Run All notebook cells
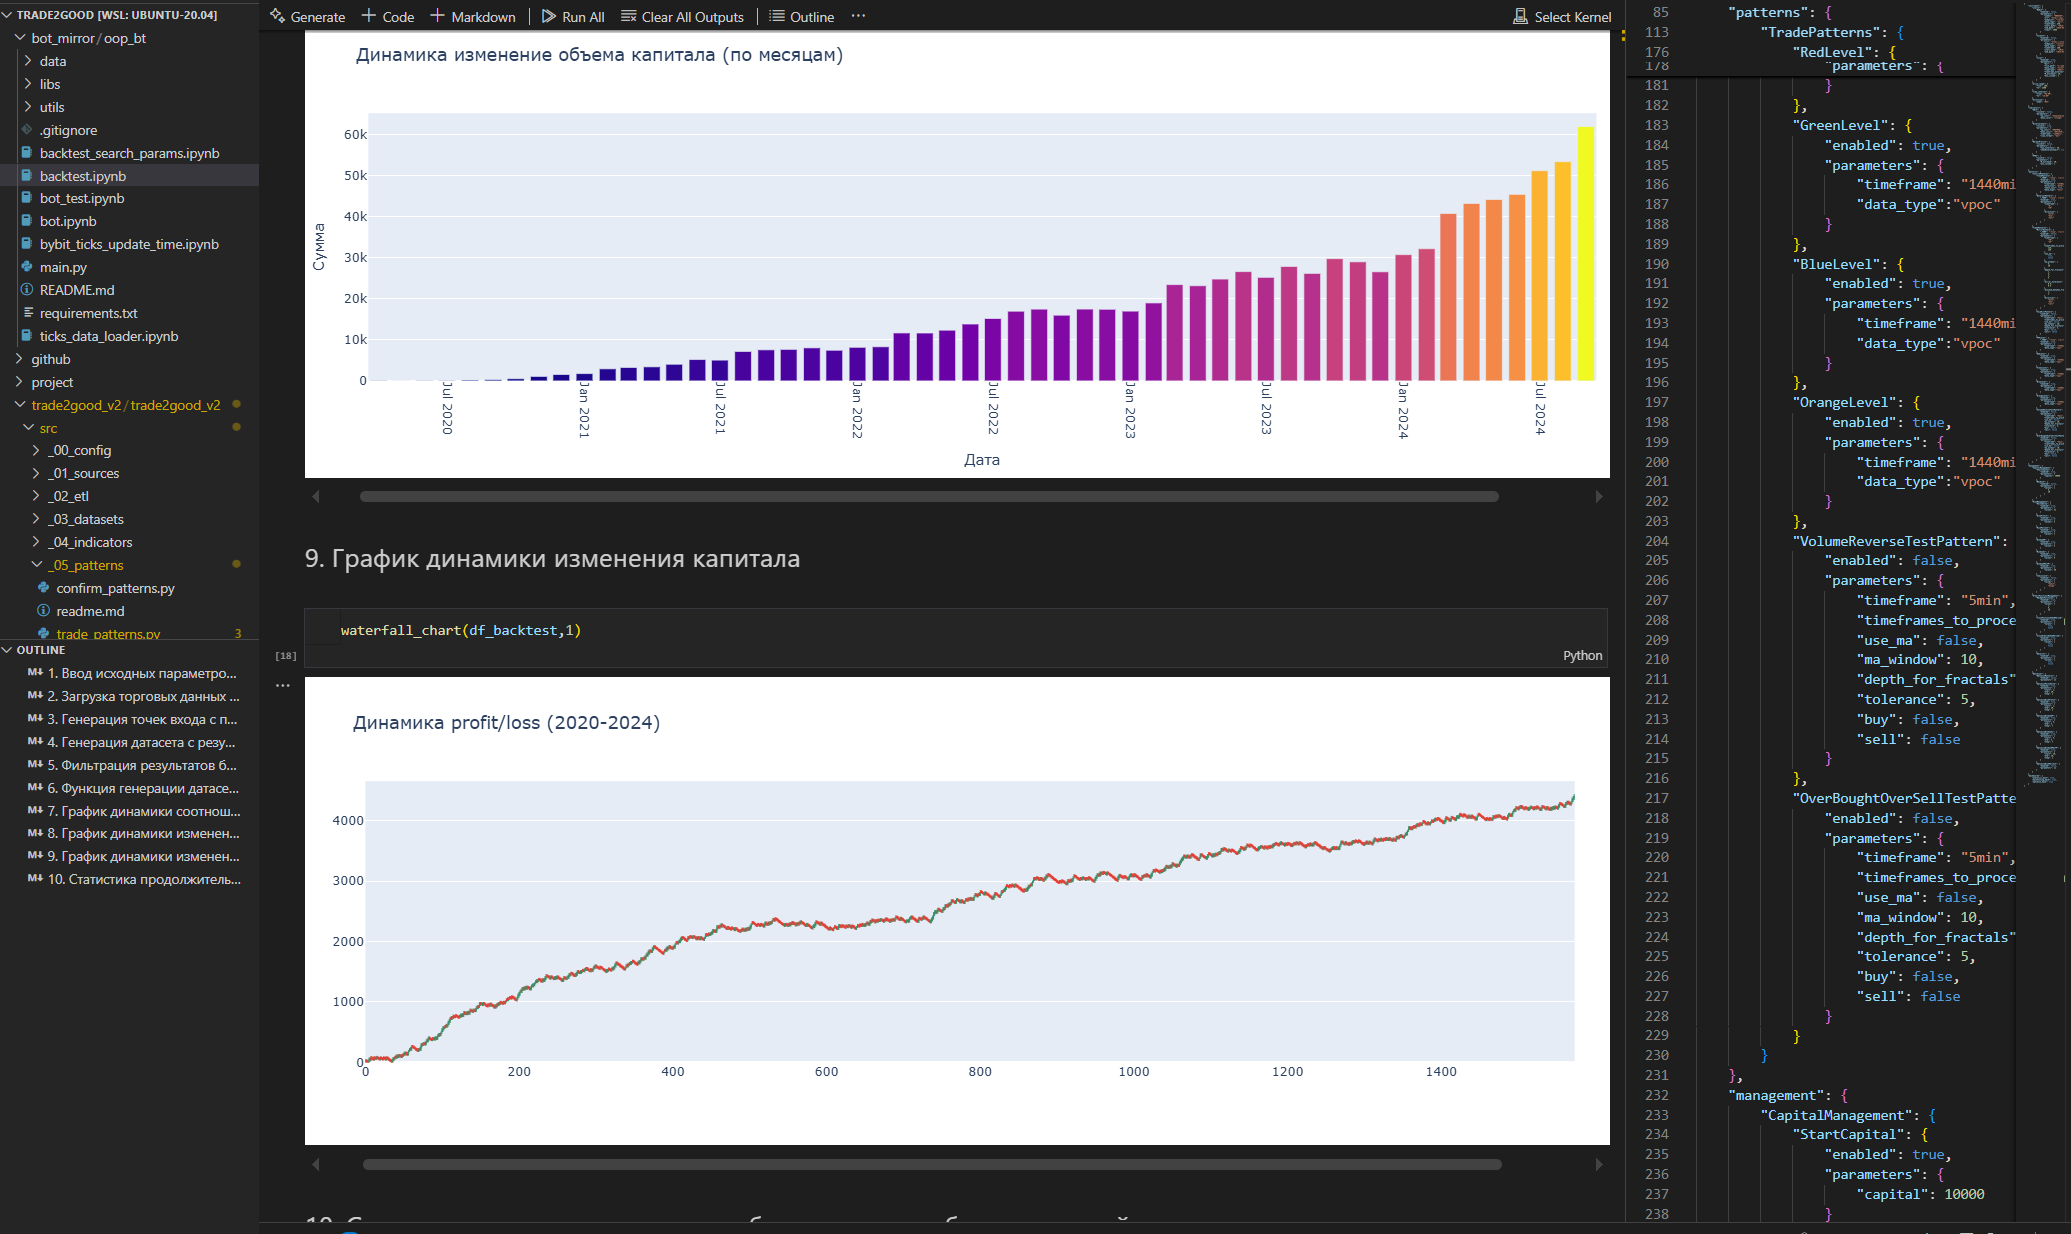This screenshot has width=2071, height=1234. (x=572, y=16)
